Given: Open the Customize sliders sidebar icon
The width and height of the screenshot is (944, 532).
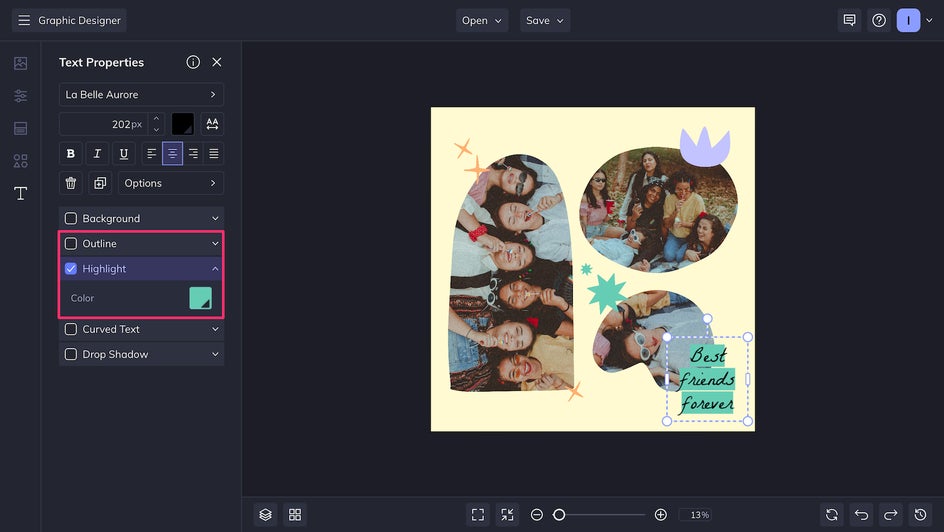Looking at the screenshot, I should pyautogui.click(x=20, y=96).
